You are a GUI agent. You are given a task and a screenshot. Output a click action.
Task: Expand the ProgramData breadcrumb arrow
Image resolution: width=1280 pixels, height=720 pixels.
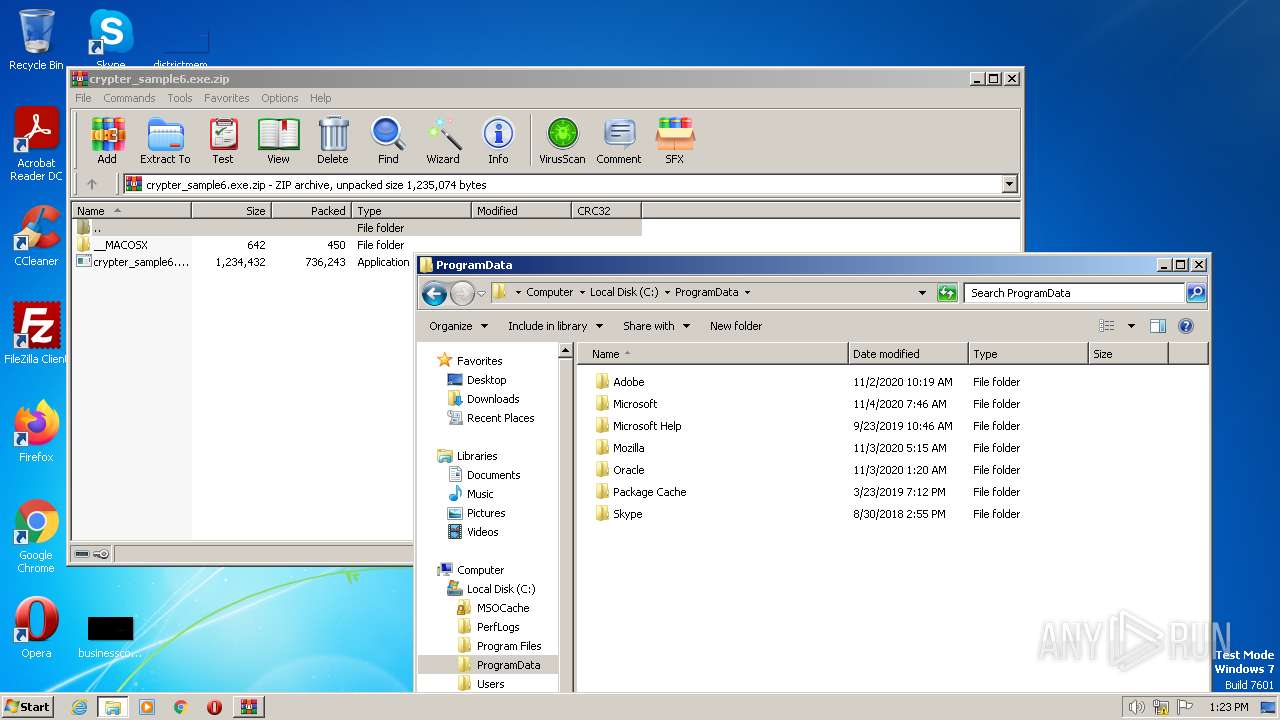[747, 293]
